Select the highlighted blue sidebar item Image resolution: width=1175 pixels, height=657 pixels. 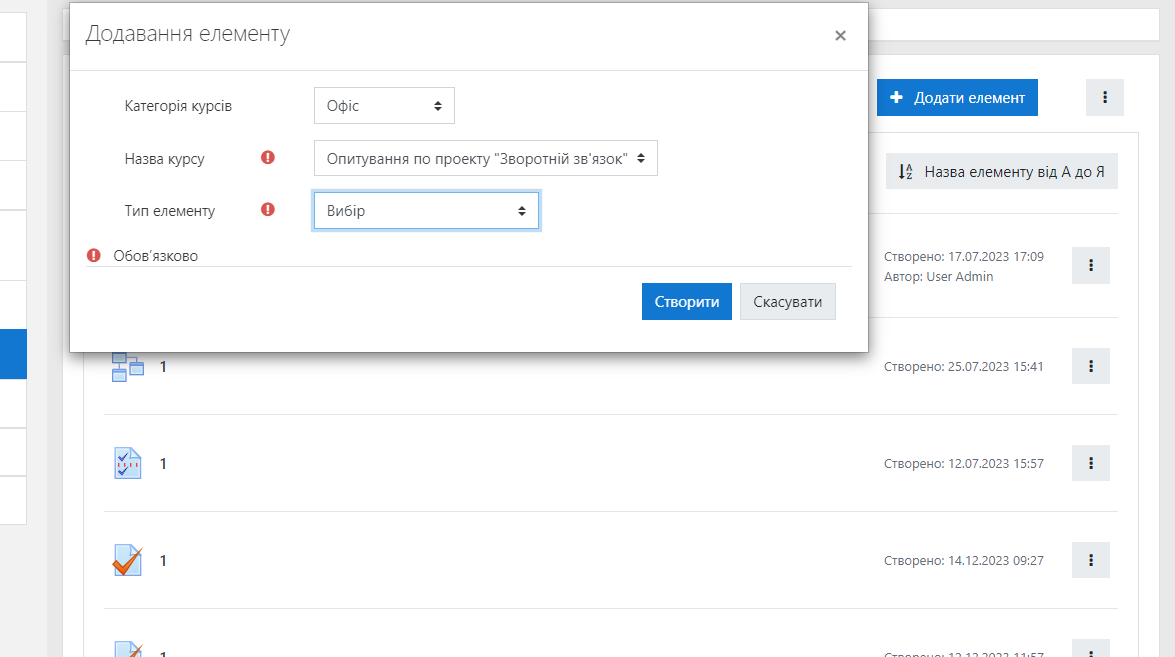(x=13, y=354)
